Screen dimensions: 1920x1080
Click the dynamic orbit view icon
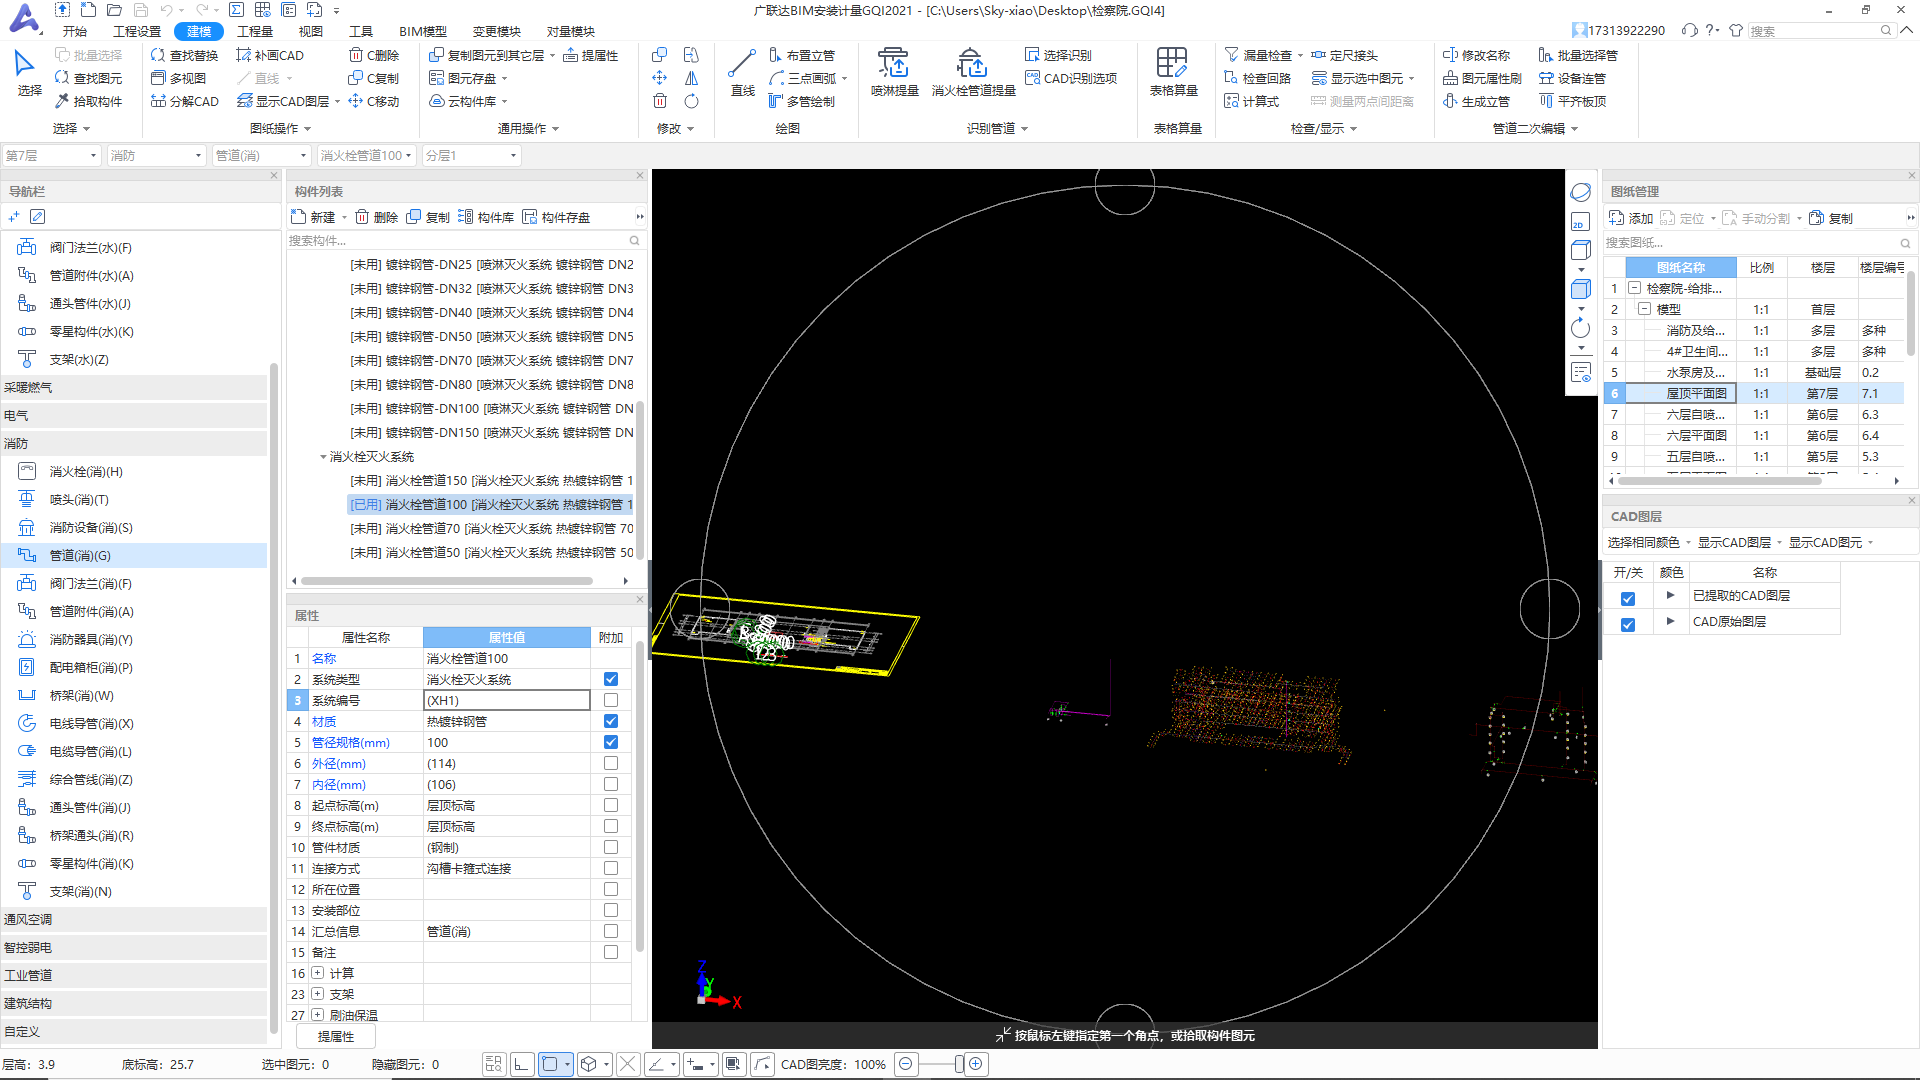1580,192
